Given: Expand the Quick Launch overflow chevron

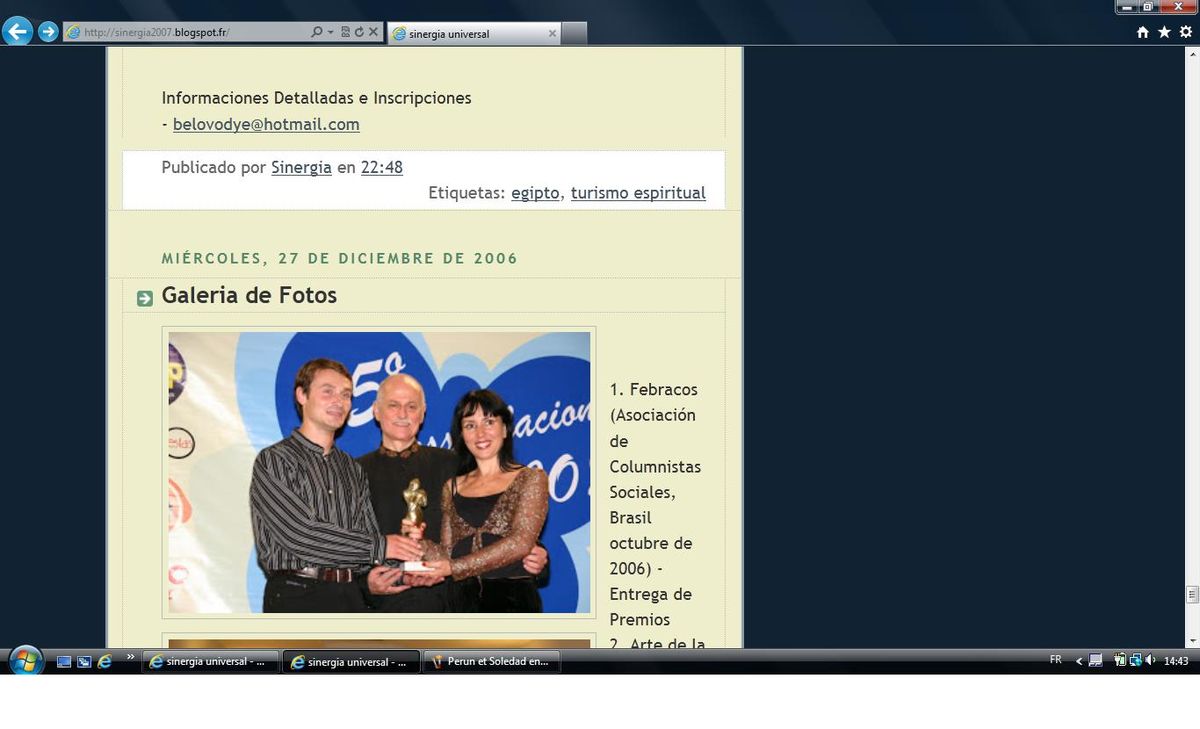Looking at the screenshot, I should [x=130, y=657].
